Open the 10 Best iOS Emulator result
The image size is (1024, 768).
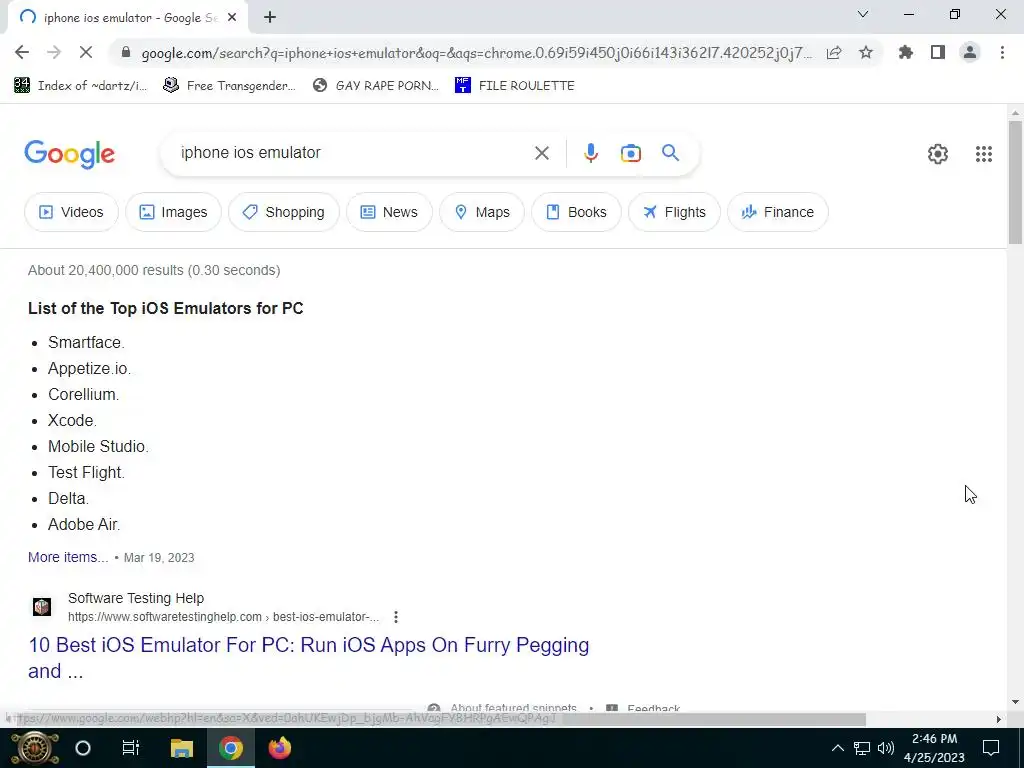pos(308,658)
